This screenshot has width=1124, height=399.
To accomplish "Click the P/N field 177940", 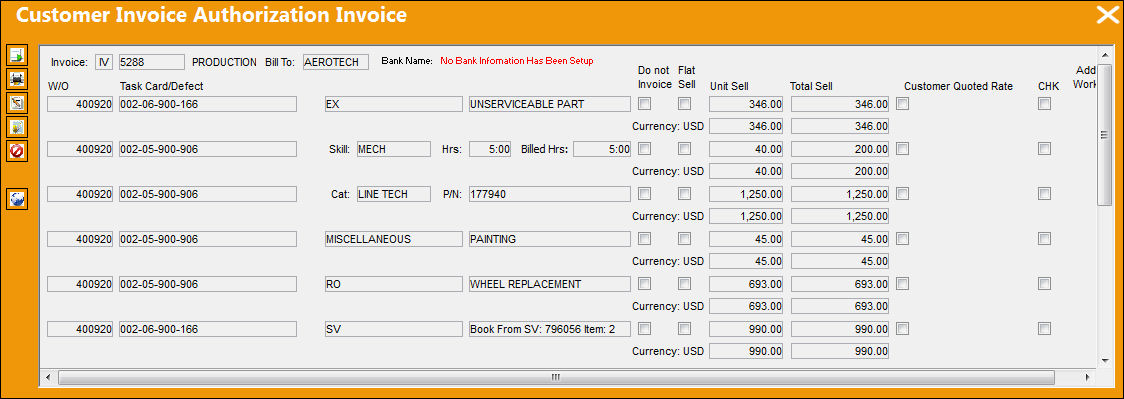I will [549, 194].
